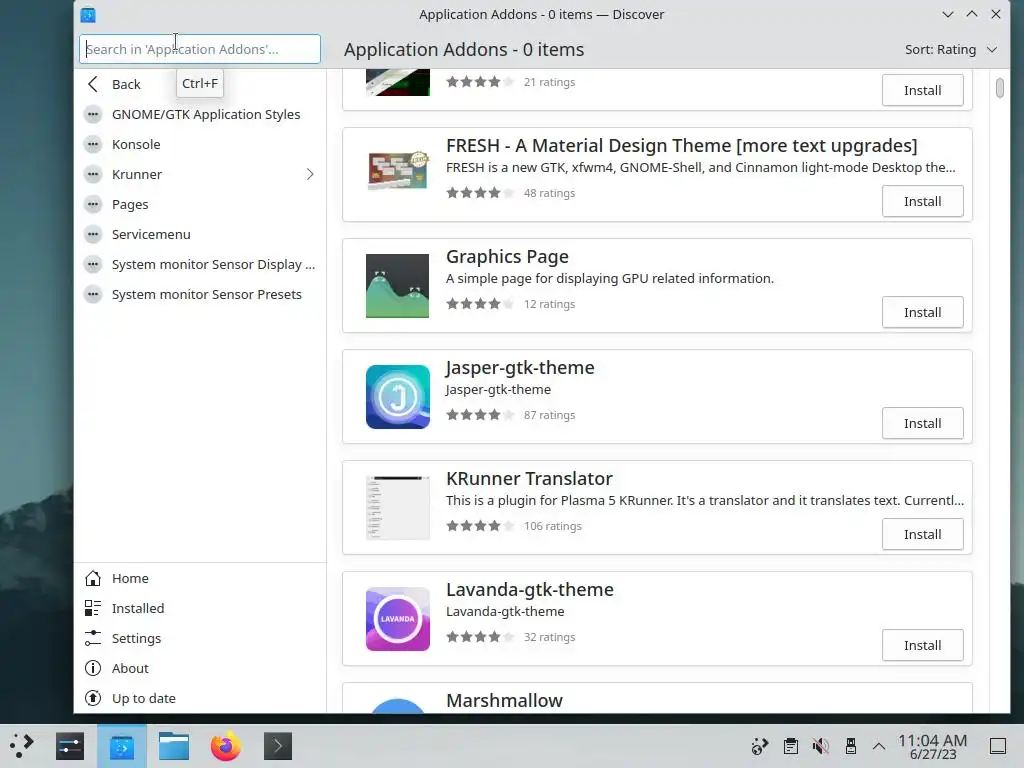The image size is (1024, 768).
Task: Focus the Search in Application Addons field
Action: (x=200, y=49)
